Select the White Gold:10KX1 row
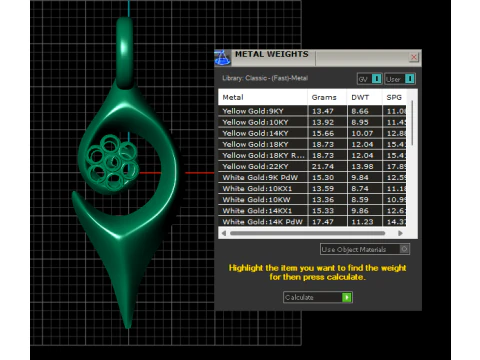The image size is (480, 360). (x=312, y=188)
